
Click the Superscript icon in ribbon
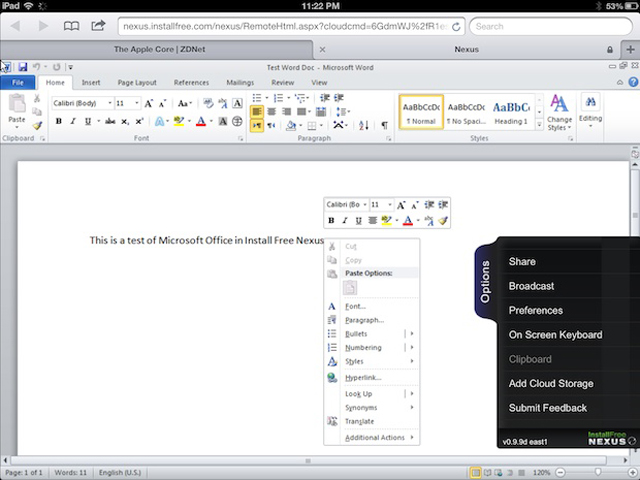139,121
